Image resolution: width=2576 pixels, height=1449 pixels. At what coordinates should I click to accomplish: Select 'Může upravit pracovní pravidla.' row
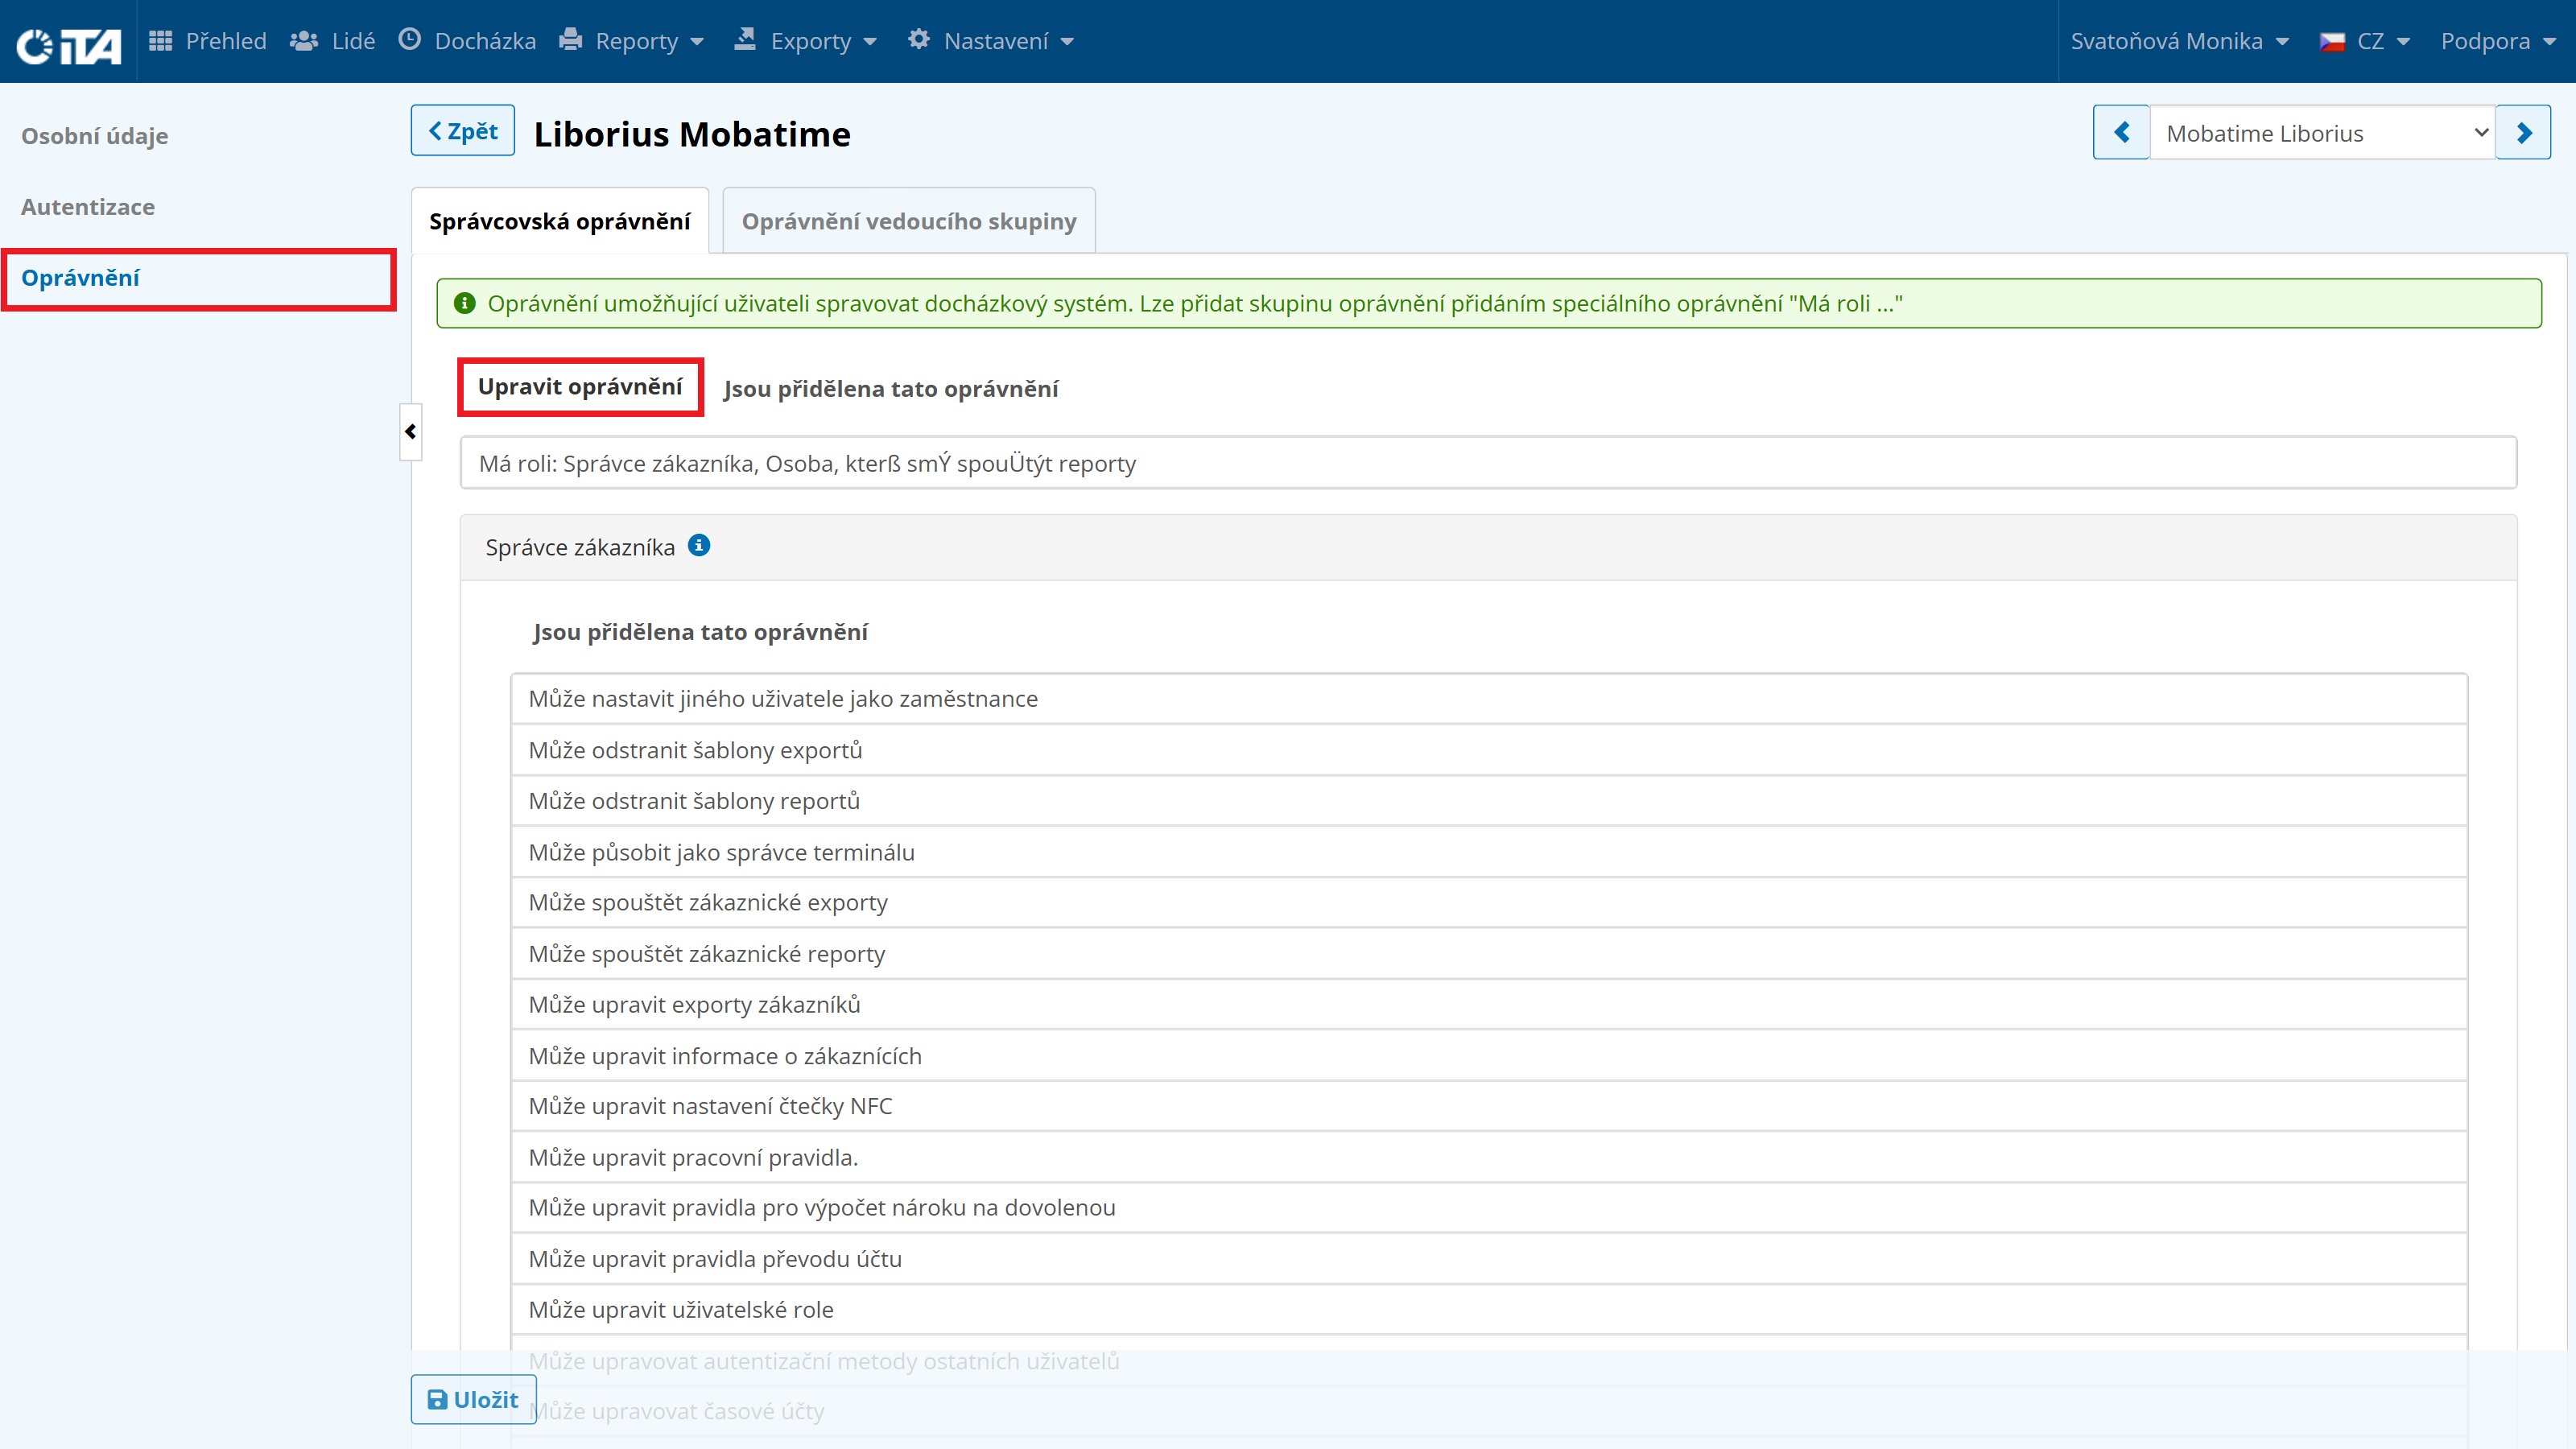pos(1489,1157)
